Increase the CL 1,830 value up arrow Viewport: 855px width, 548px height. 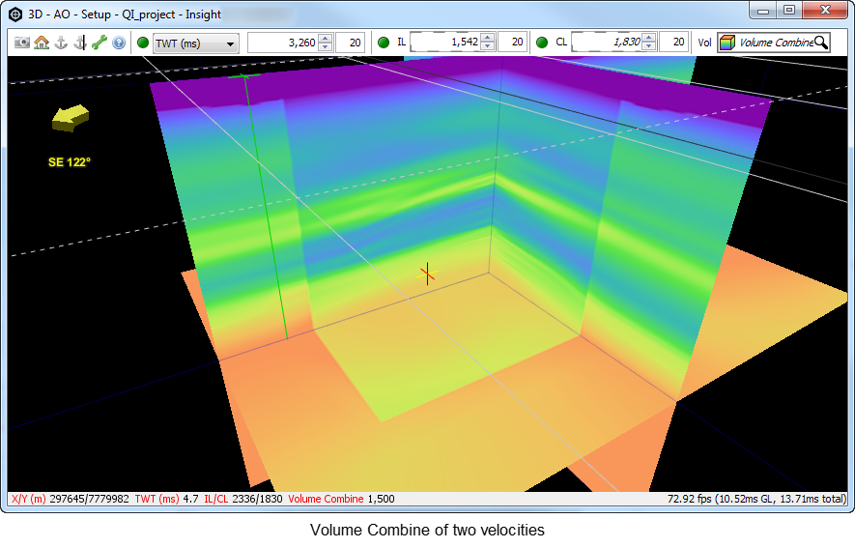[x=649, y=38]
